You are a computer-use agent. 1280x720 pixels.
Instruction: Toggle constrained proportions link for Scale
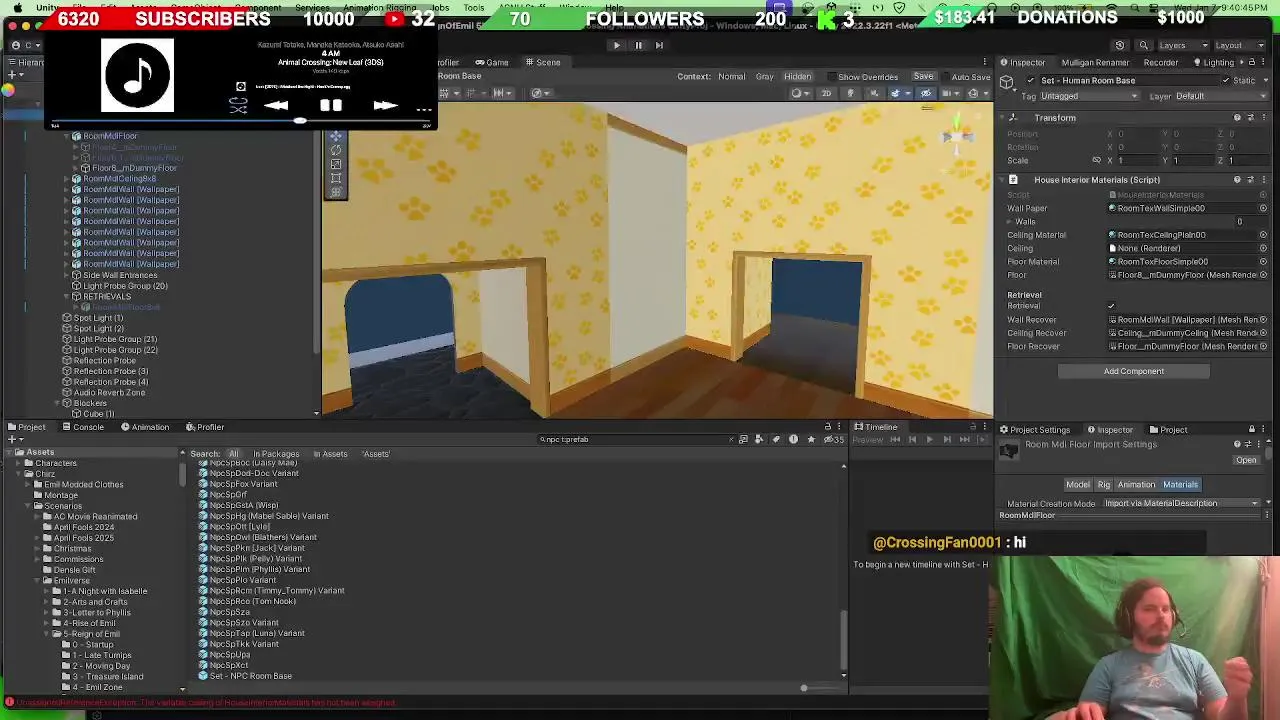click(x=1096, y=160)
